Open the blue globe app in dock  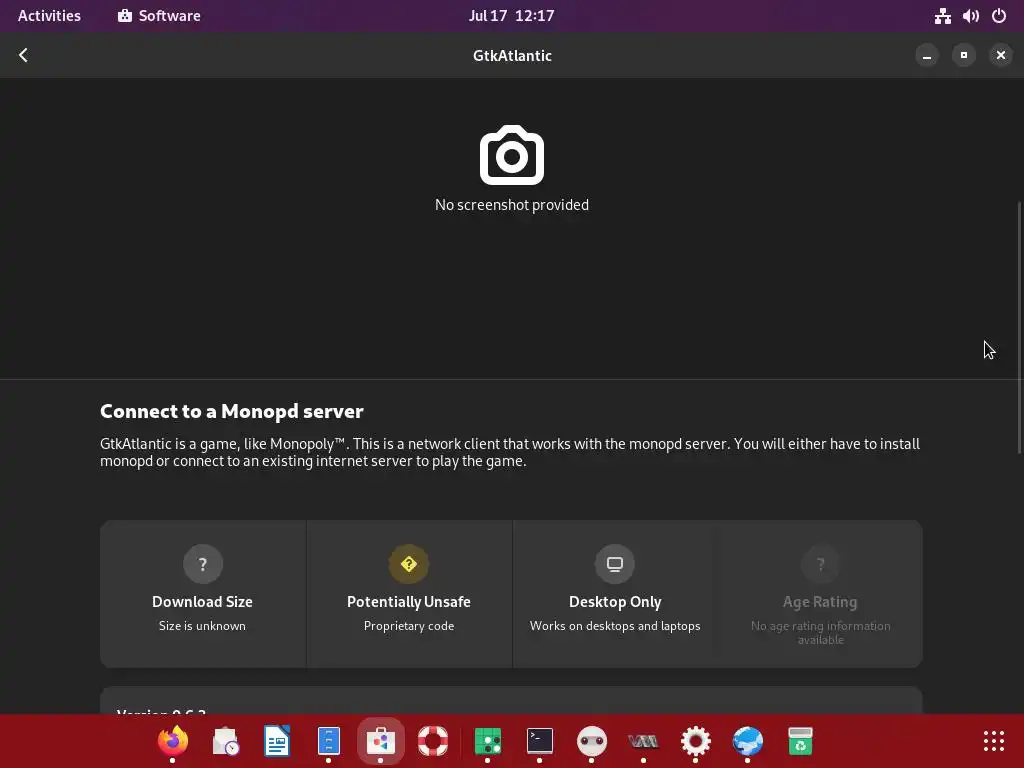748,741
